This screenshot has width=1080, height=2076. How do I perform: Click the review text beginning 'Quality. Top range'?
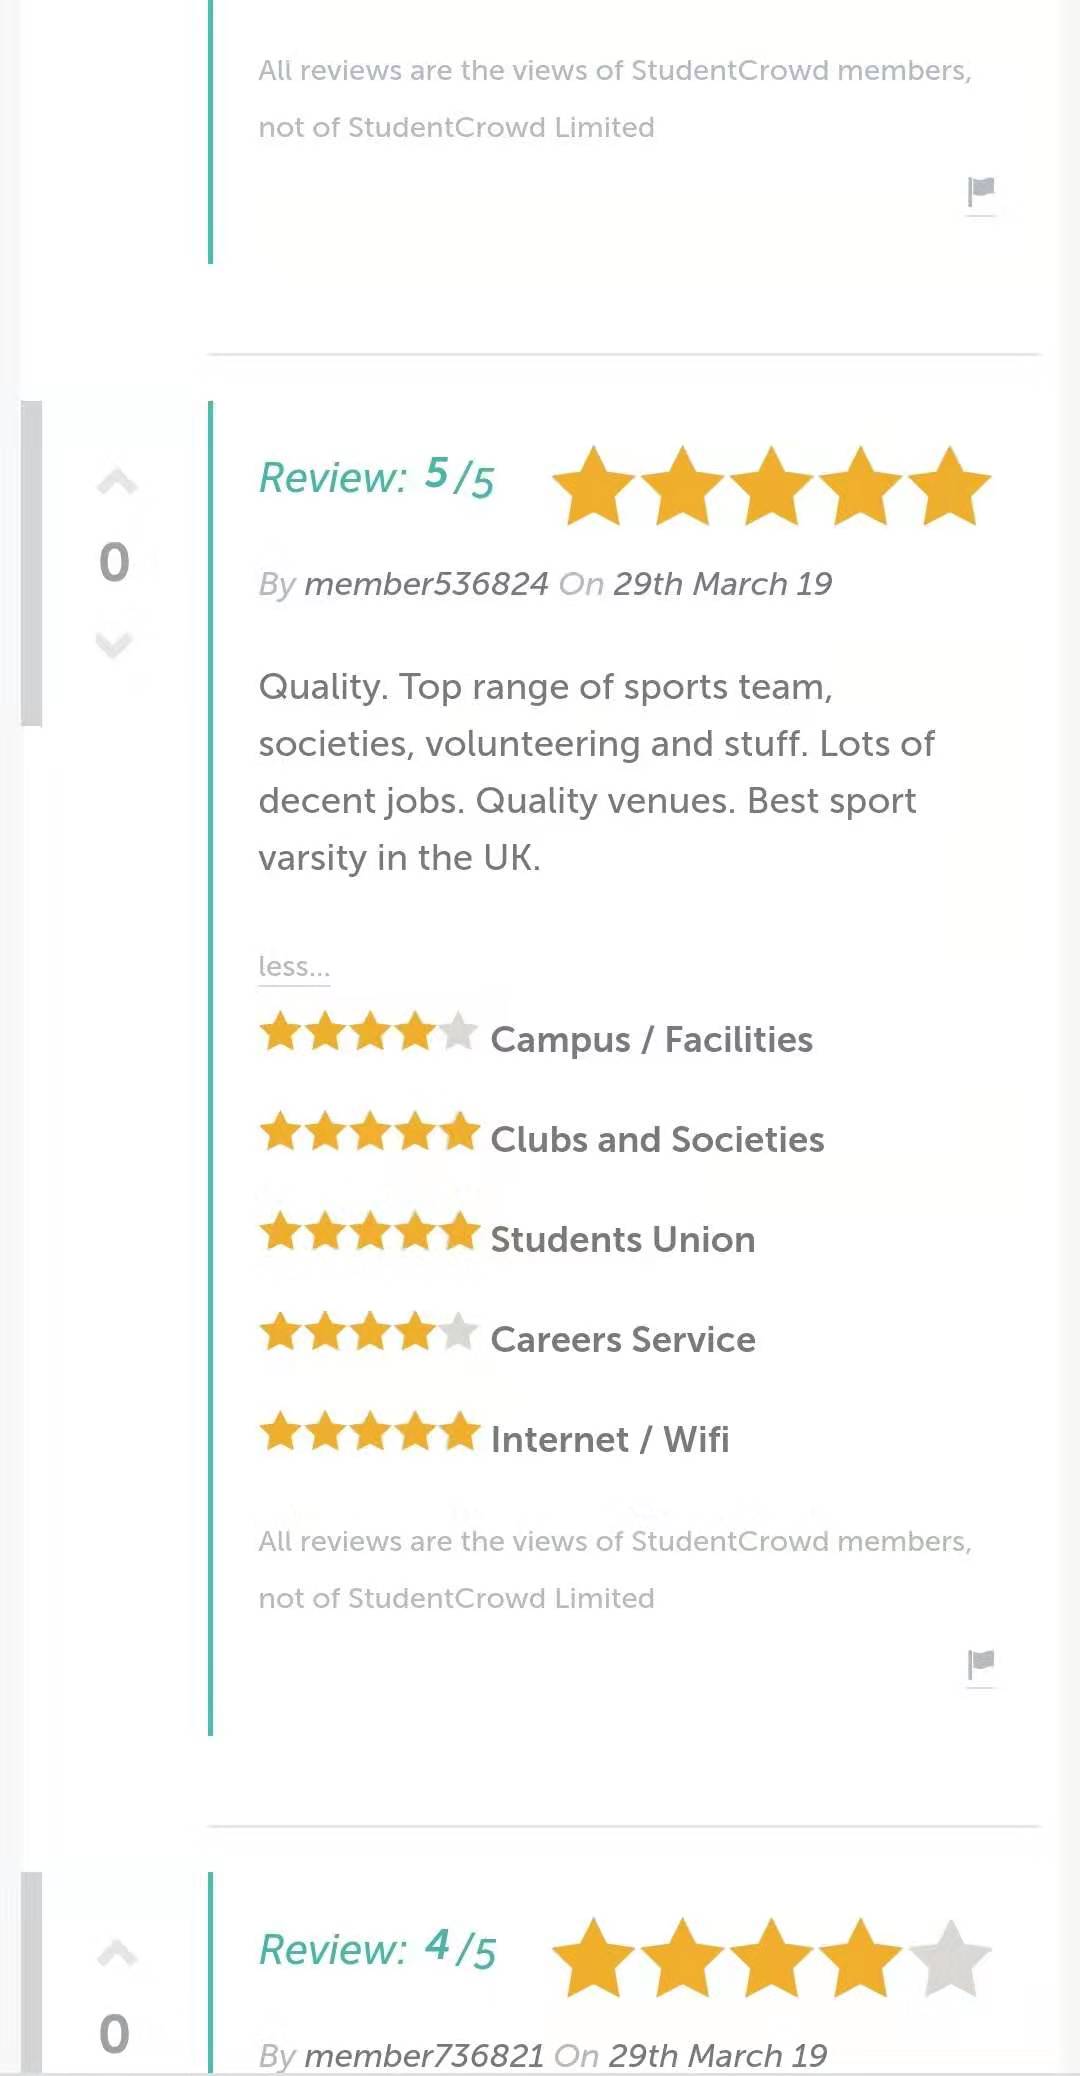(x=595, y=772)
